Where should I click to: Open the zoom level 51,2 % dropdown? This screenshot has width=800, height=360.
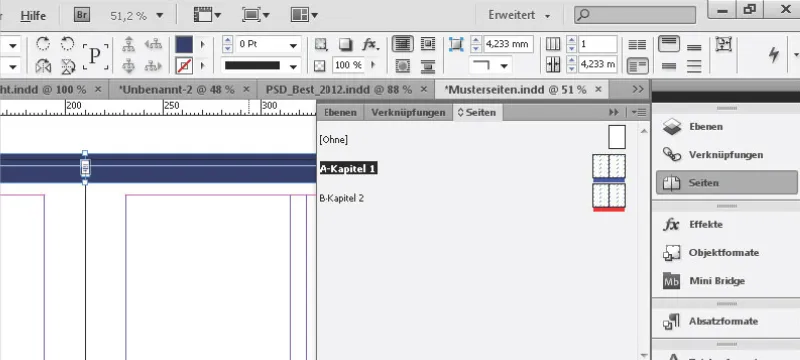pyautogui.click(x=160, y=15)
